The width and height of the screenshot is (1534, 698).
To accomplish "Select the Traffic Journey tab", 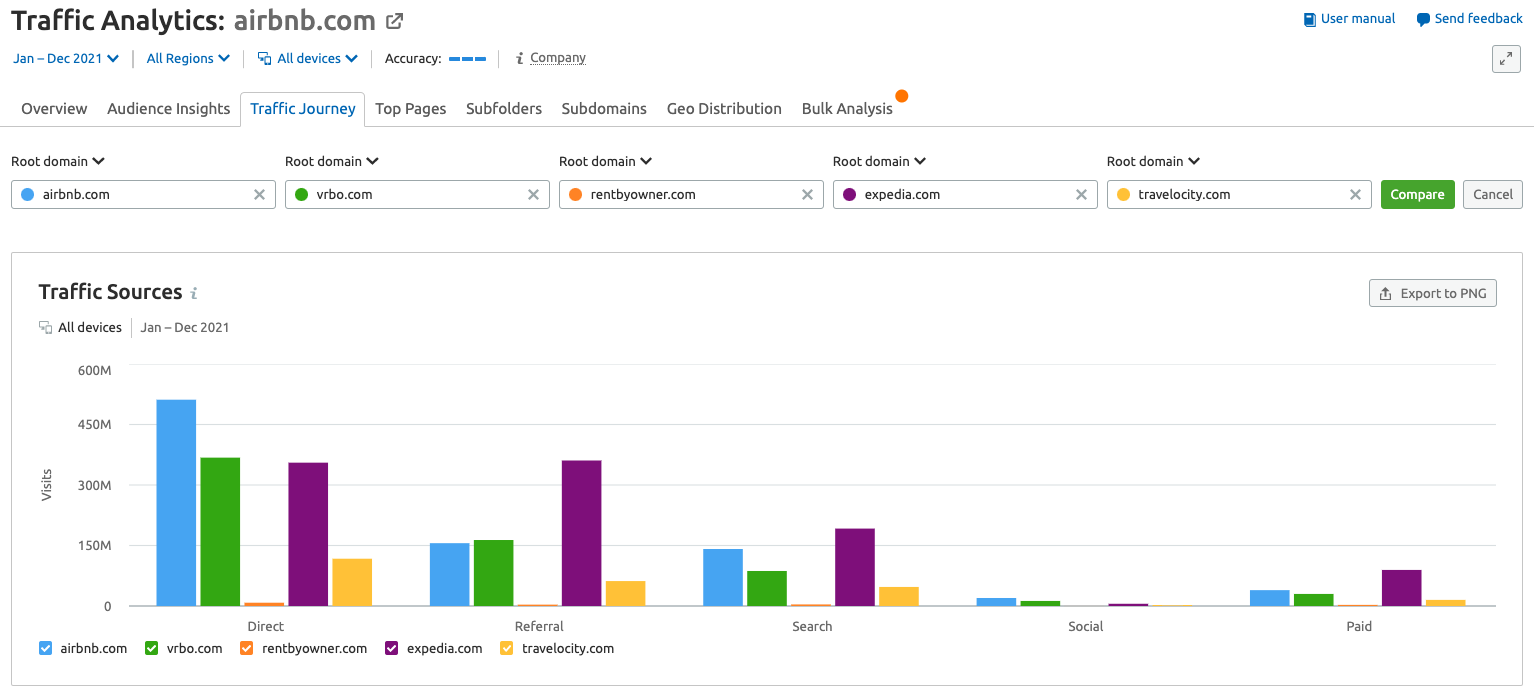I will (x=303, y=109).
